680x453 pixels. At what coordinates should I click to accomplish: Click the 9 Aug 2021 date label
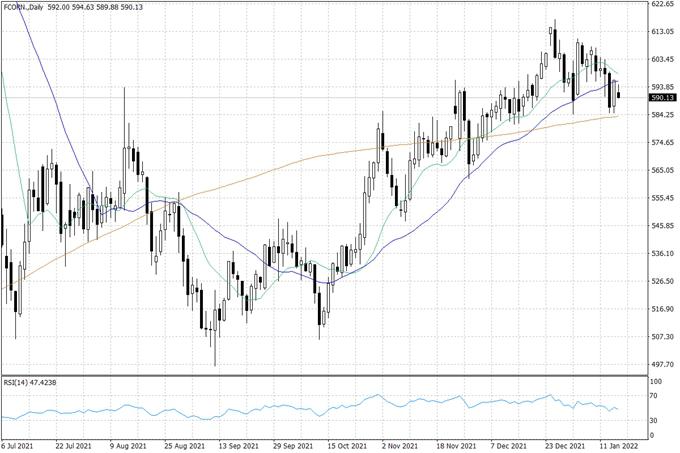(127, 445)
